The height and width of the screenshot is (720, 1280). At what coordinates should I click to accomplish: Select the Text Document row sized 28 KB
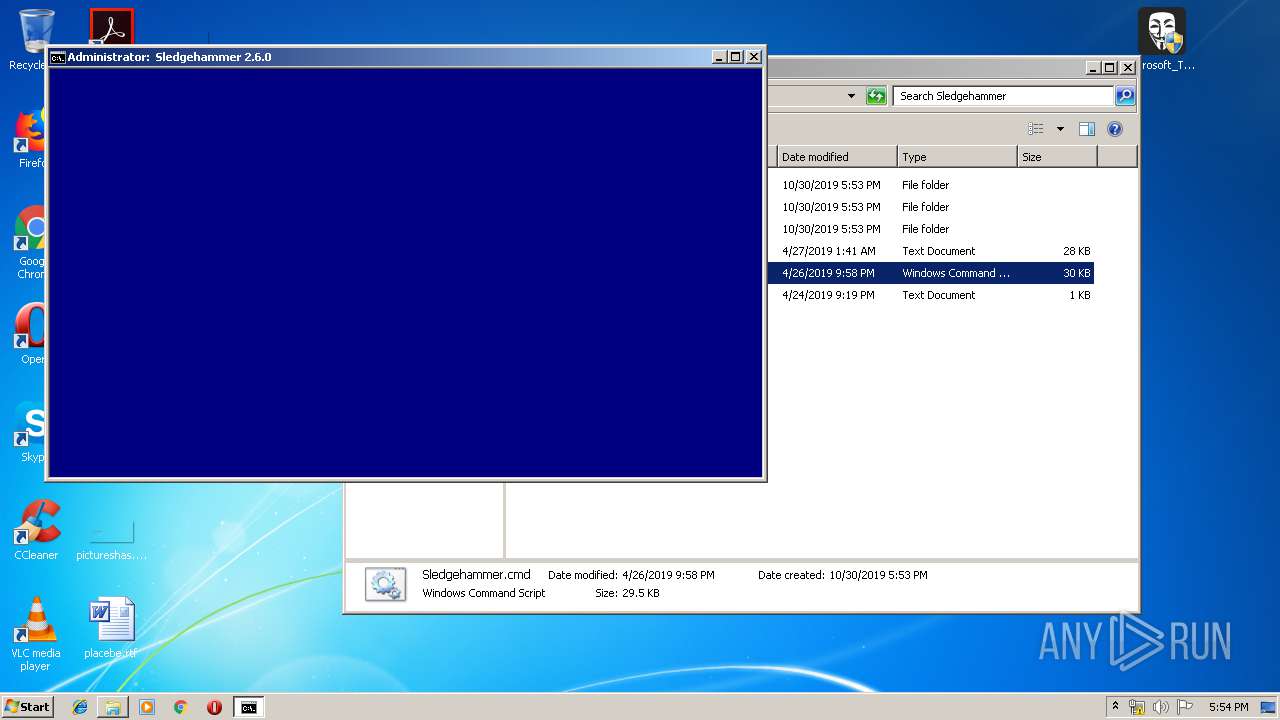pyautogui.click(x=931, y=251)
